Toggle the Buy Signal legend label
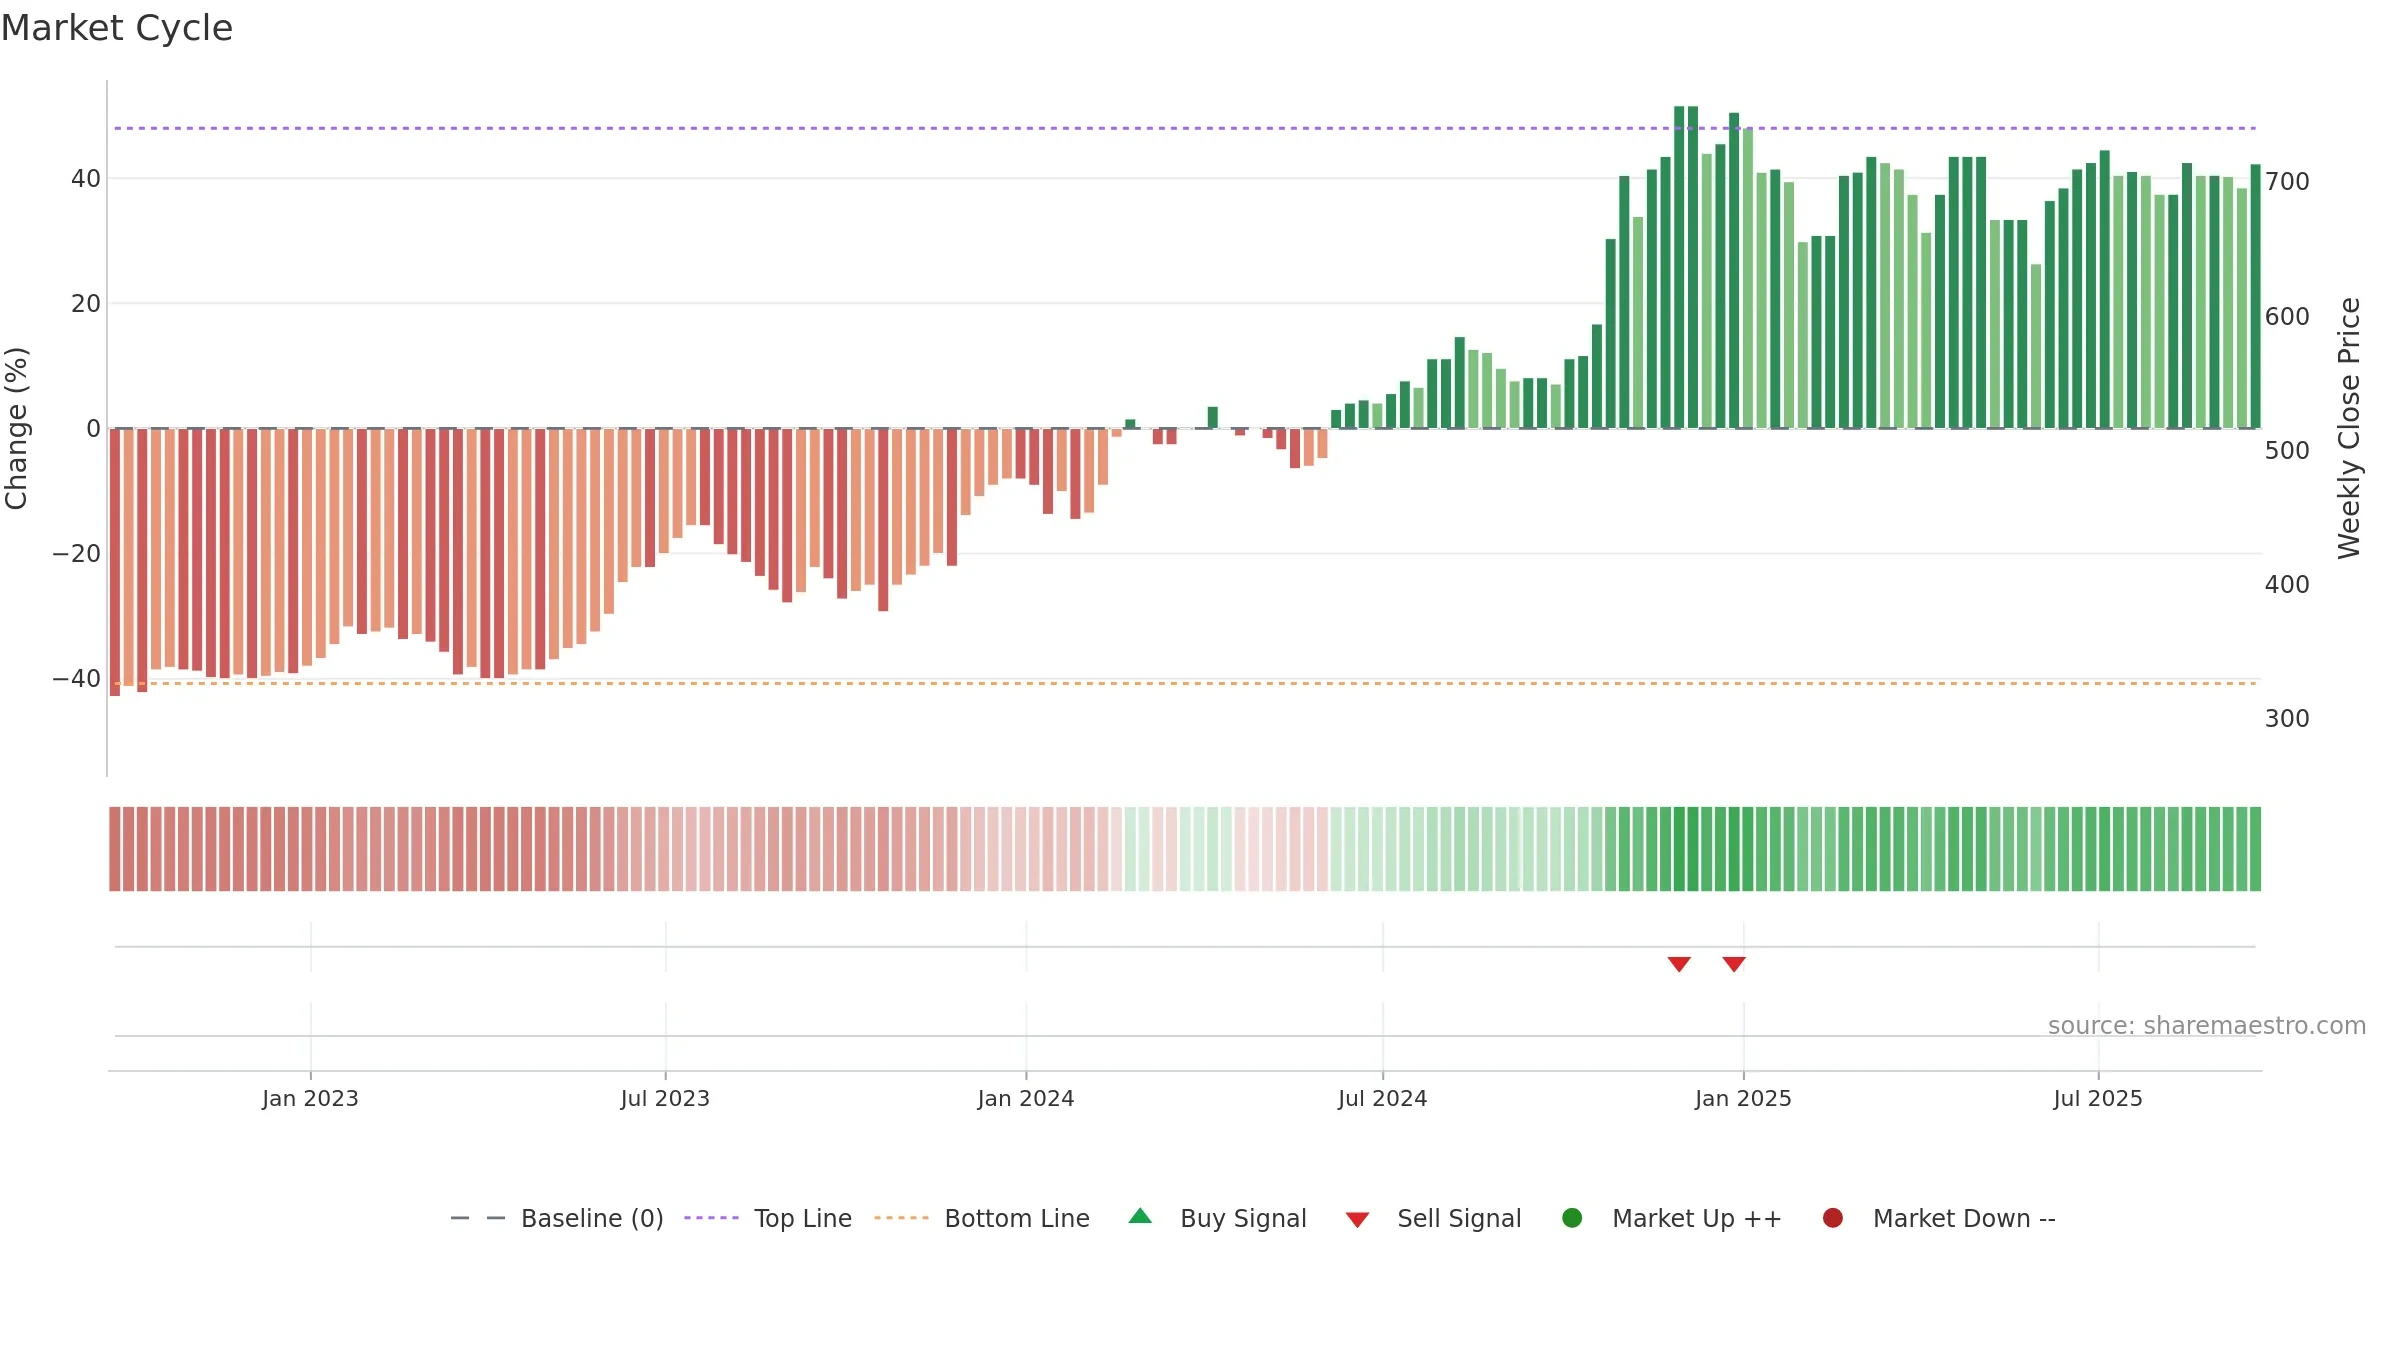 pyautogui.click(x=1243, y=1218)
